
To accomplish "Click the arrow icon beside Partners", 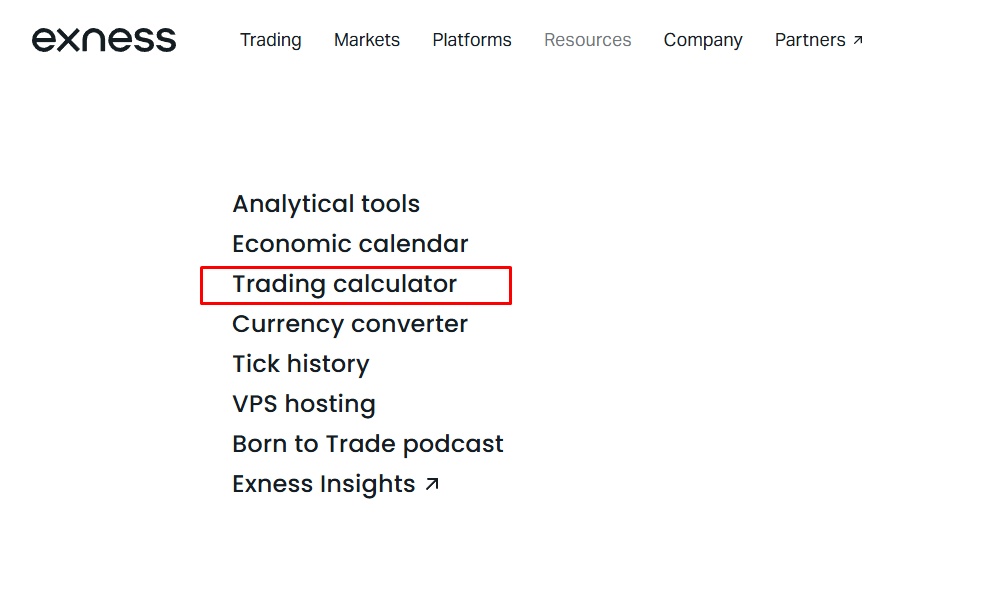I will pyautogui.click(x=858, y=40).
